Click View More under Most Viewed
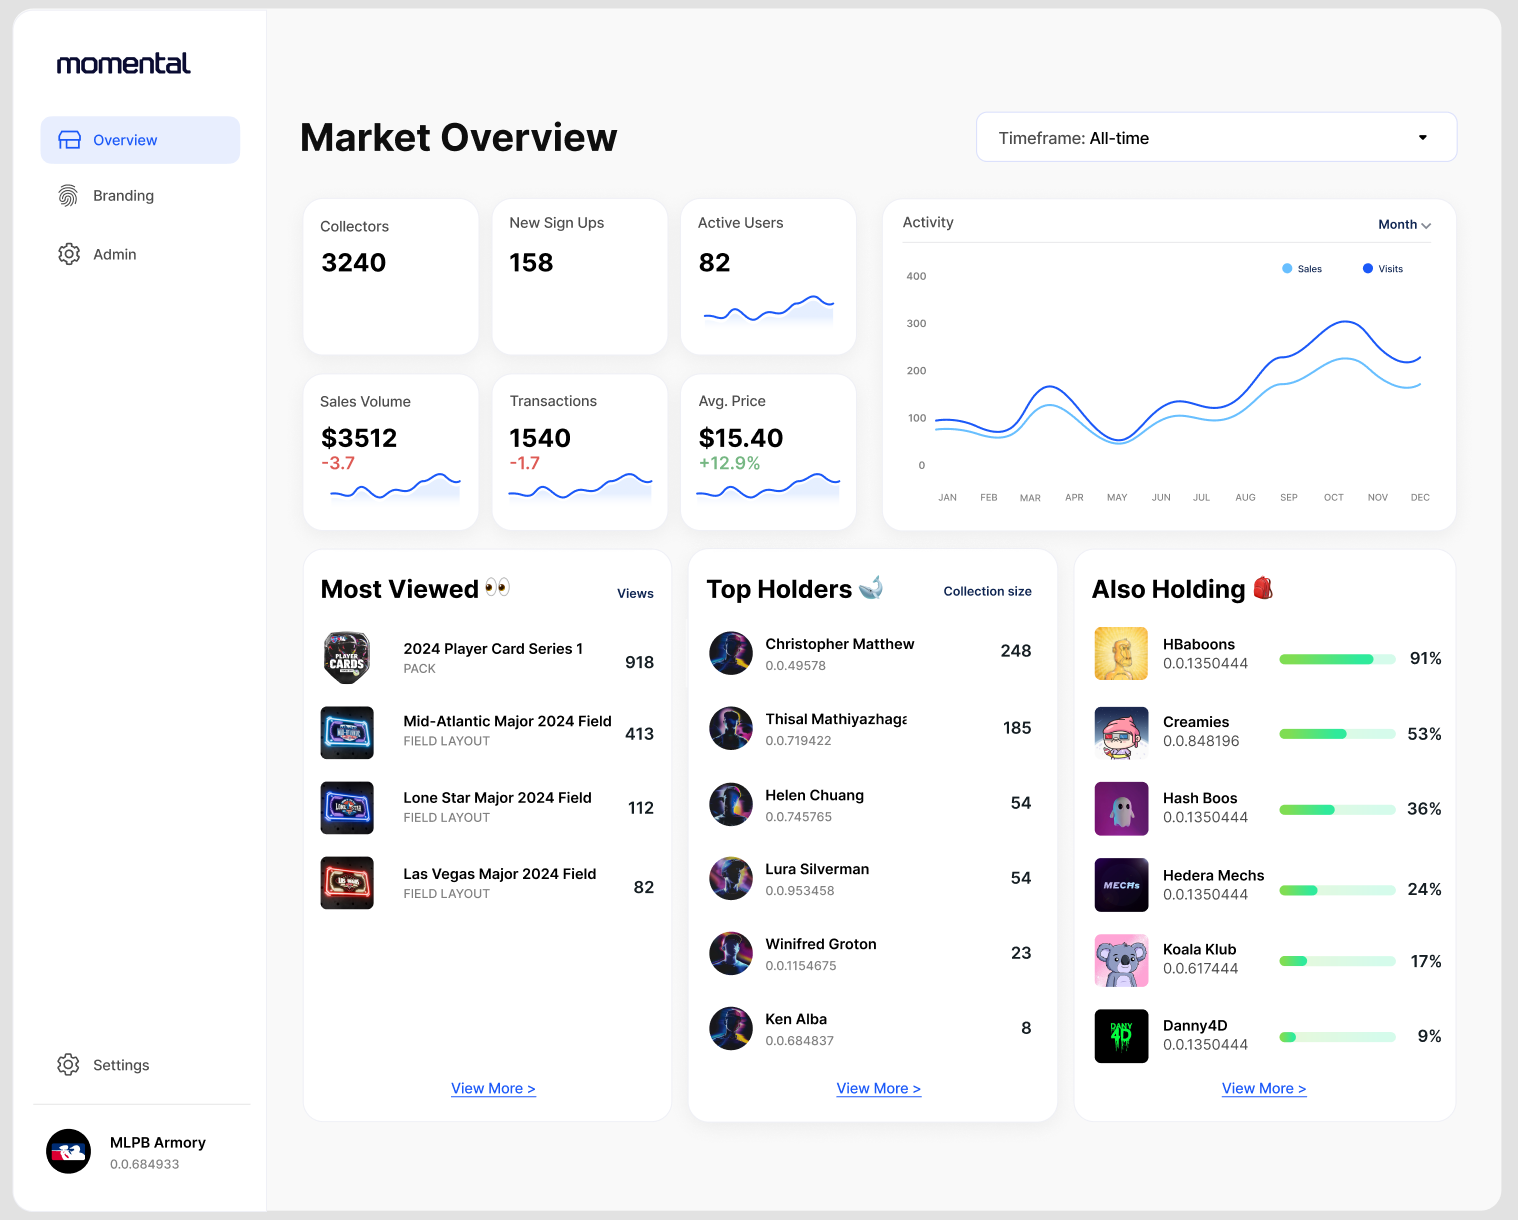Screen dimensions: 1518x1220 (x=493, y=1088)
